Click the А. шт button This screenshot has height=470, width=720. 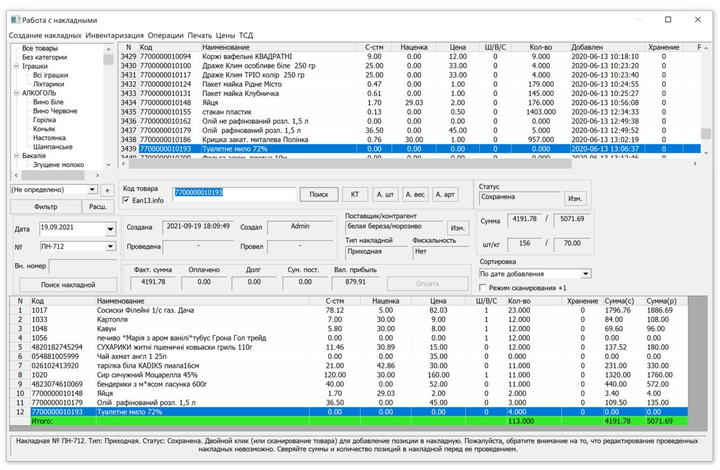(385, 194)
